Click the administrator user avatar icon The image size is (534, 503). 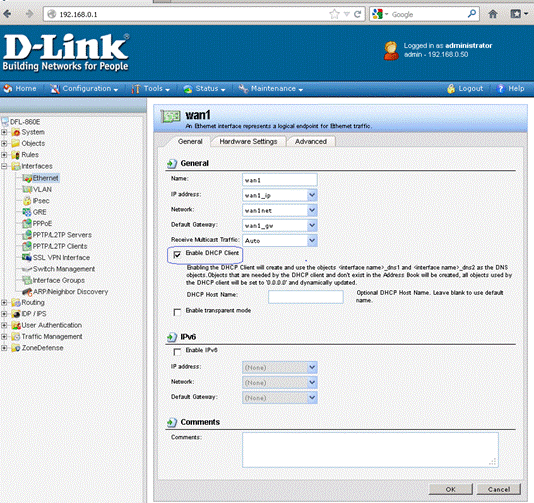pyautogui.click(x=391, y=50)
